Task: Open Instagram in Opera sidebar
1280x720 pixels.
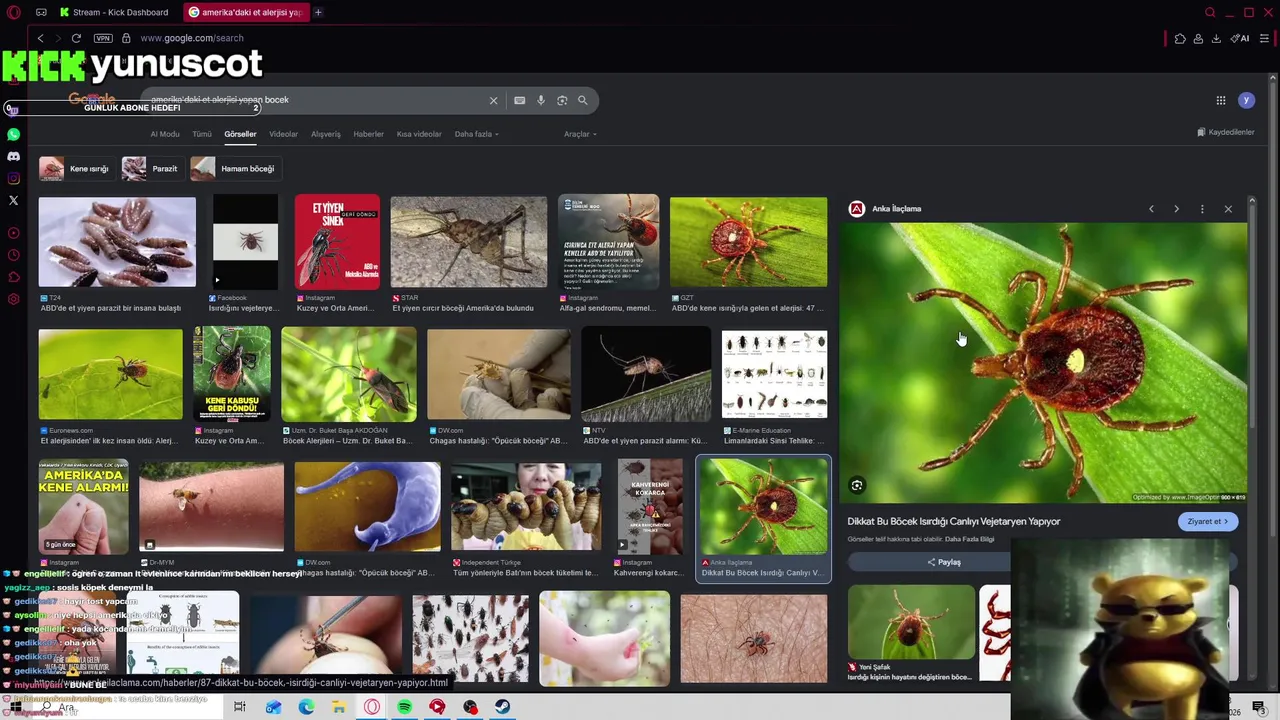Action: (13, 178)
